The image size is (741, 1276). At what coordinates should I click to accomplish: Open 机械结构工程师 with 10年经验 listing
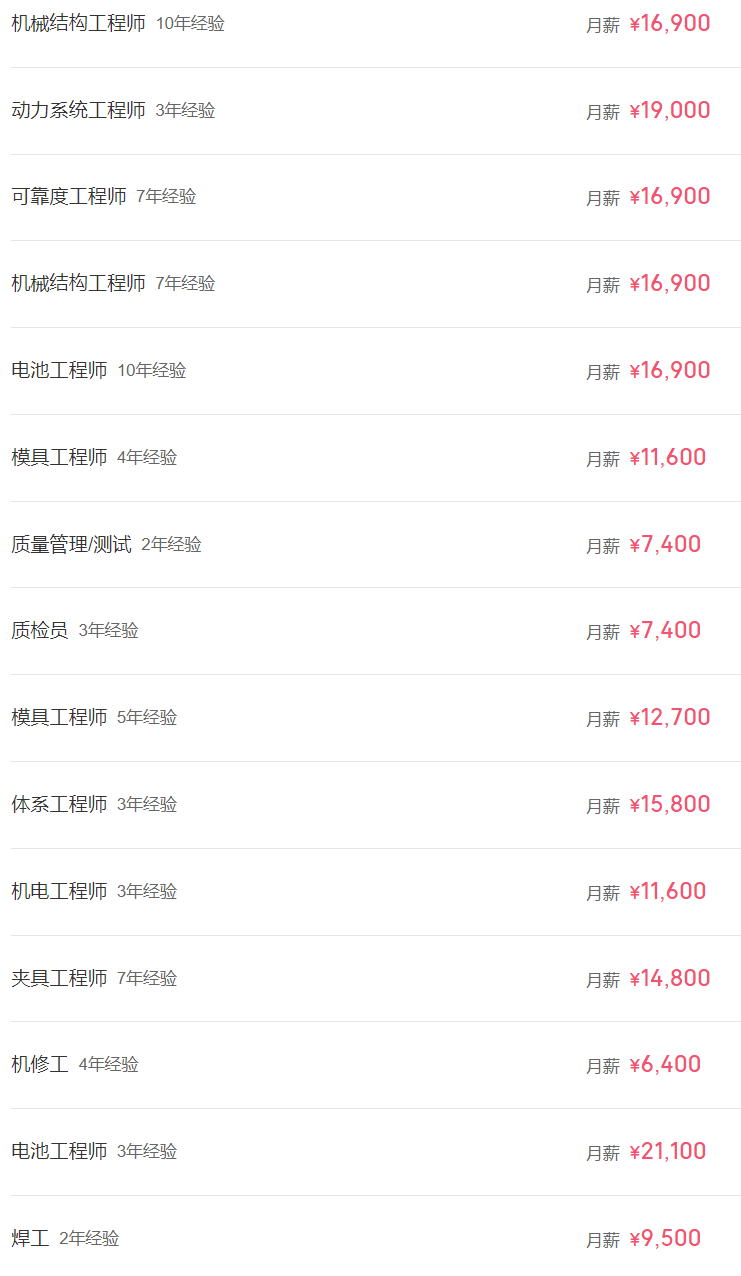pyautogui.click(x=78, y=24)
